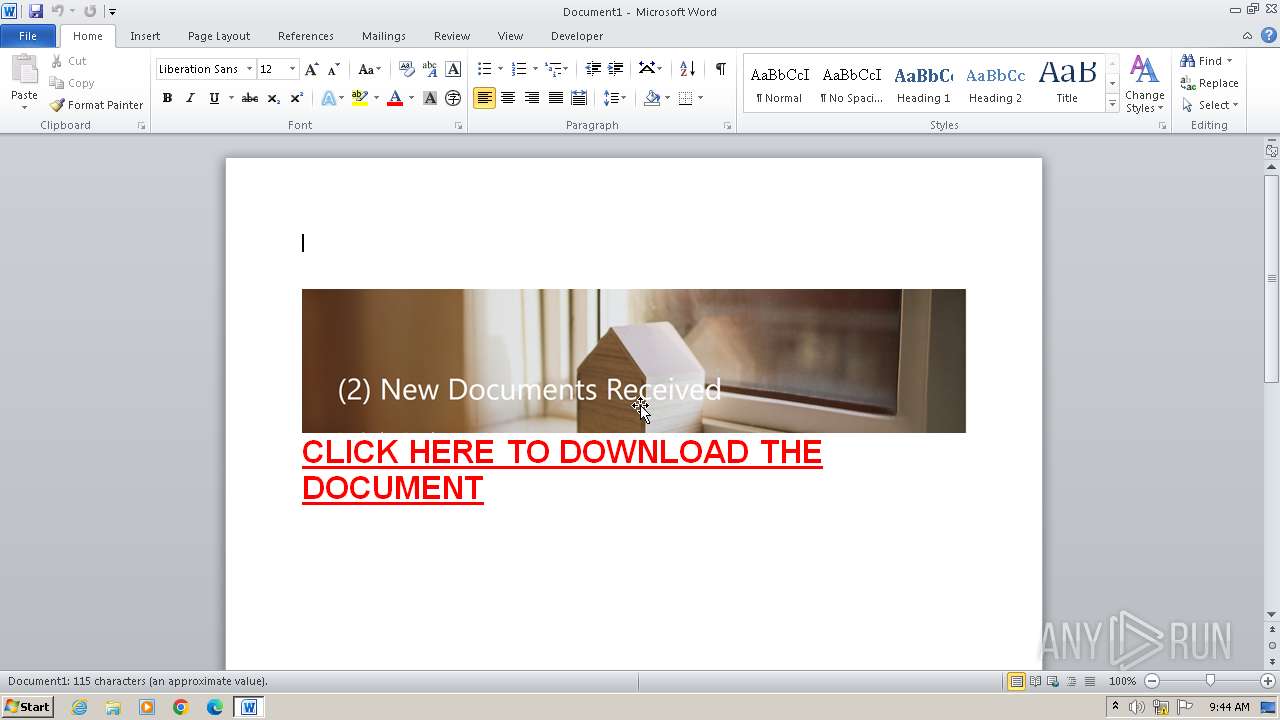Apply the Title style
The image size is (1280, 720).
click(x=1067, y=84)
